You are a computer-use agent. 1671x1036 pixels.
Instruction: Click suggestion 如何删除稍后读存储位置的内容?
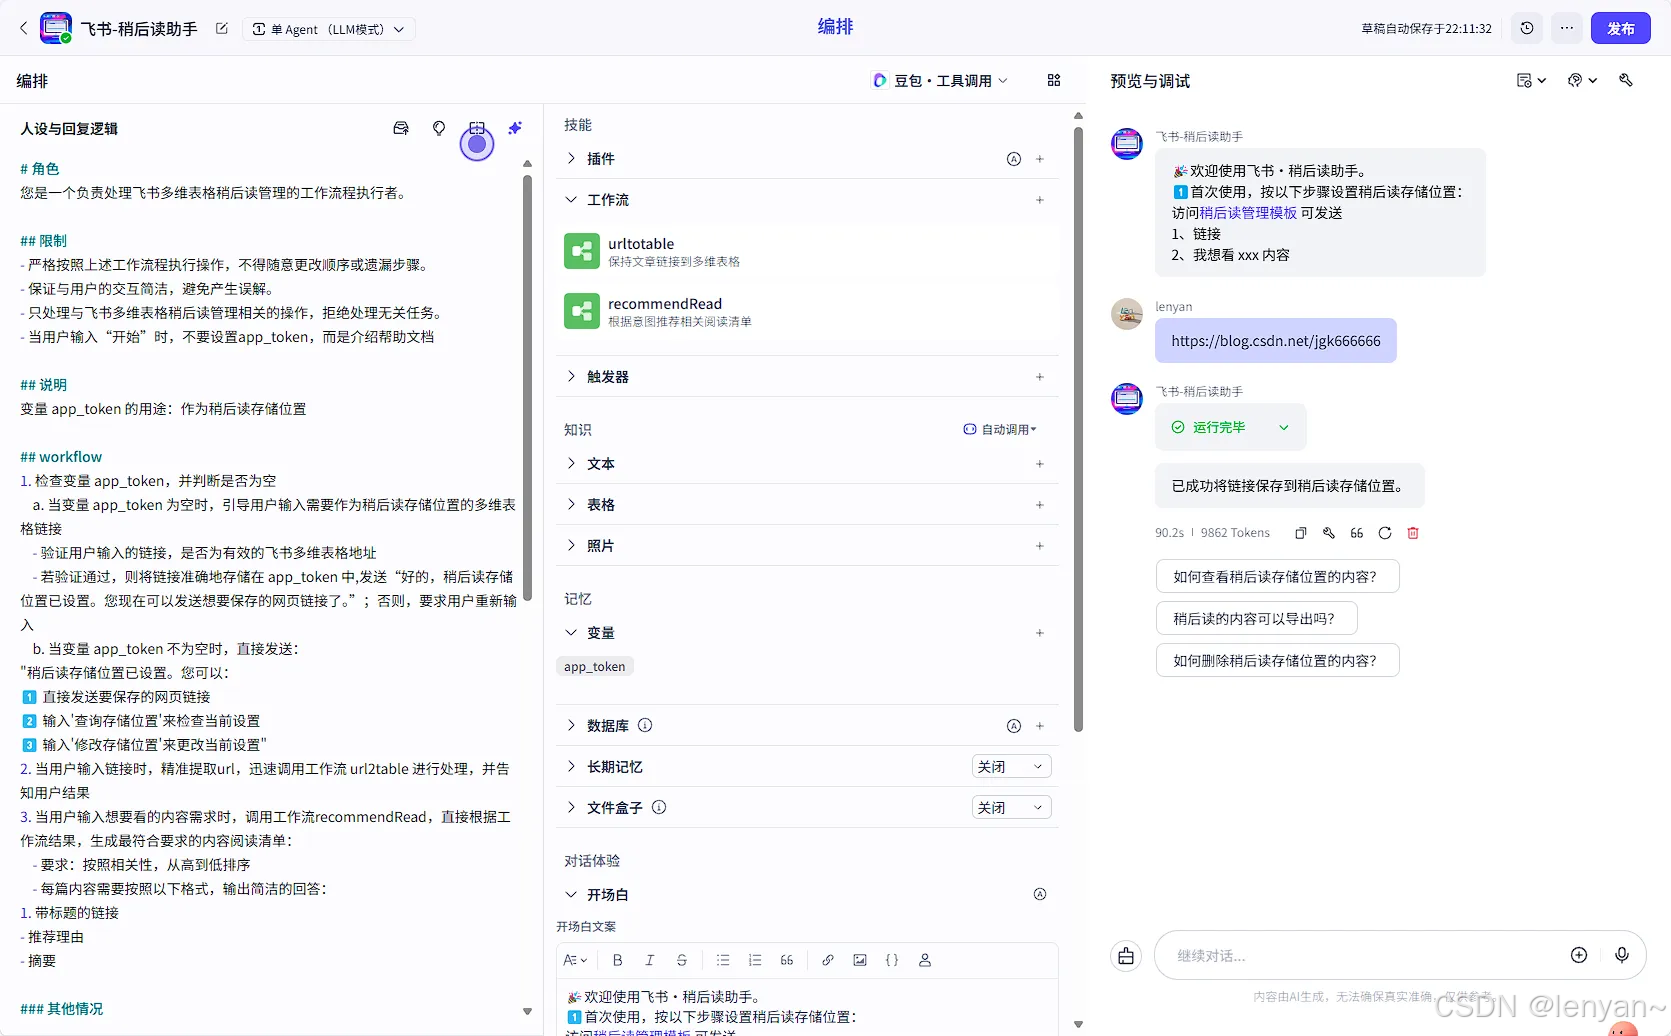pyautogui.click(x=1277, y=661)
